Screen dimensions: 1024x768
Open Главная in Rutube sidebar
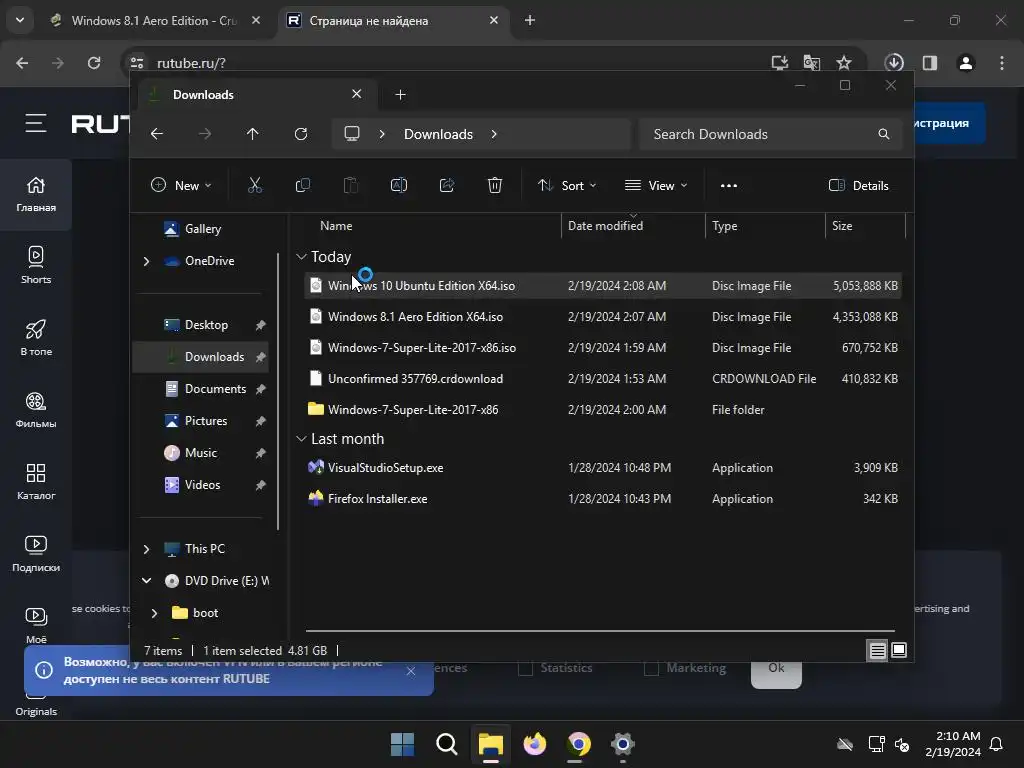click(36, 194)
